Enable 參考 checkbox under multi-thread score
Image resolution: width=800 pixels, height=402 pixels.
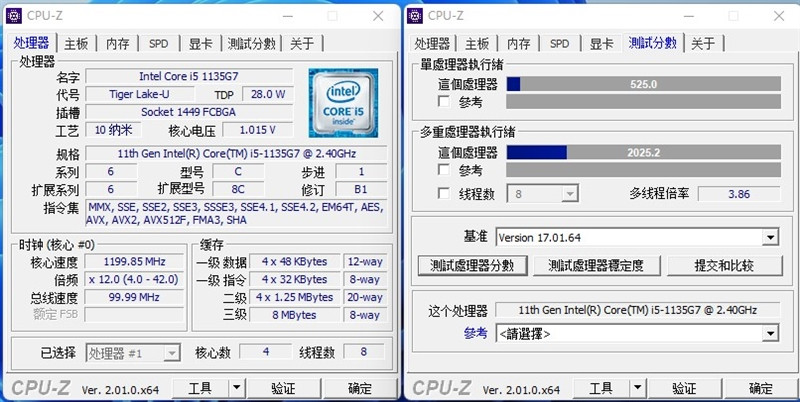point(444,169)
